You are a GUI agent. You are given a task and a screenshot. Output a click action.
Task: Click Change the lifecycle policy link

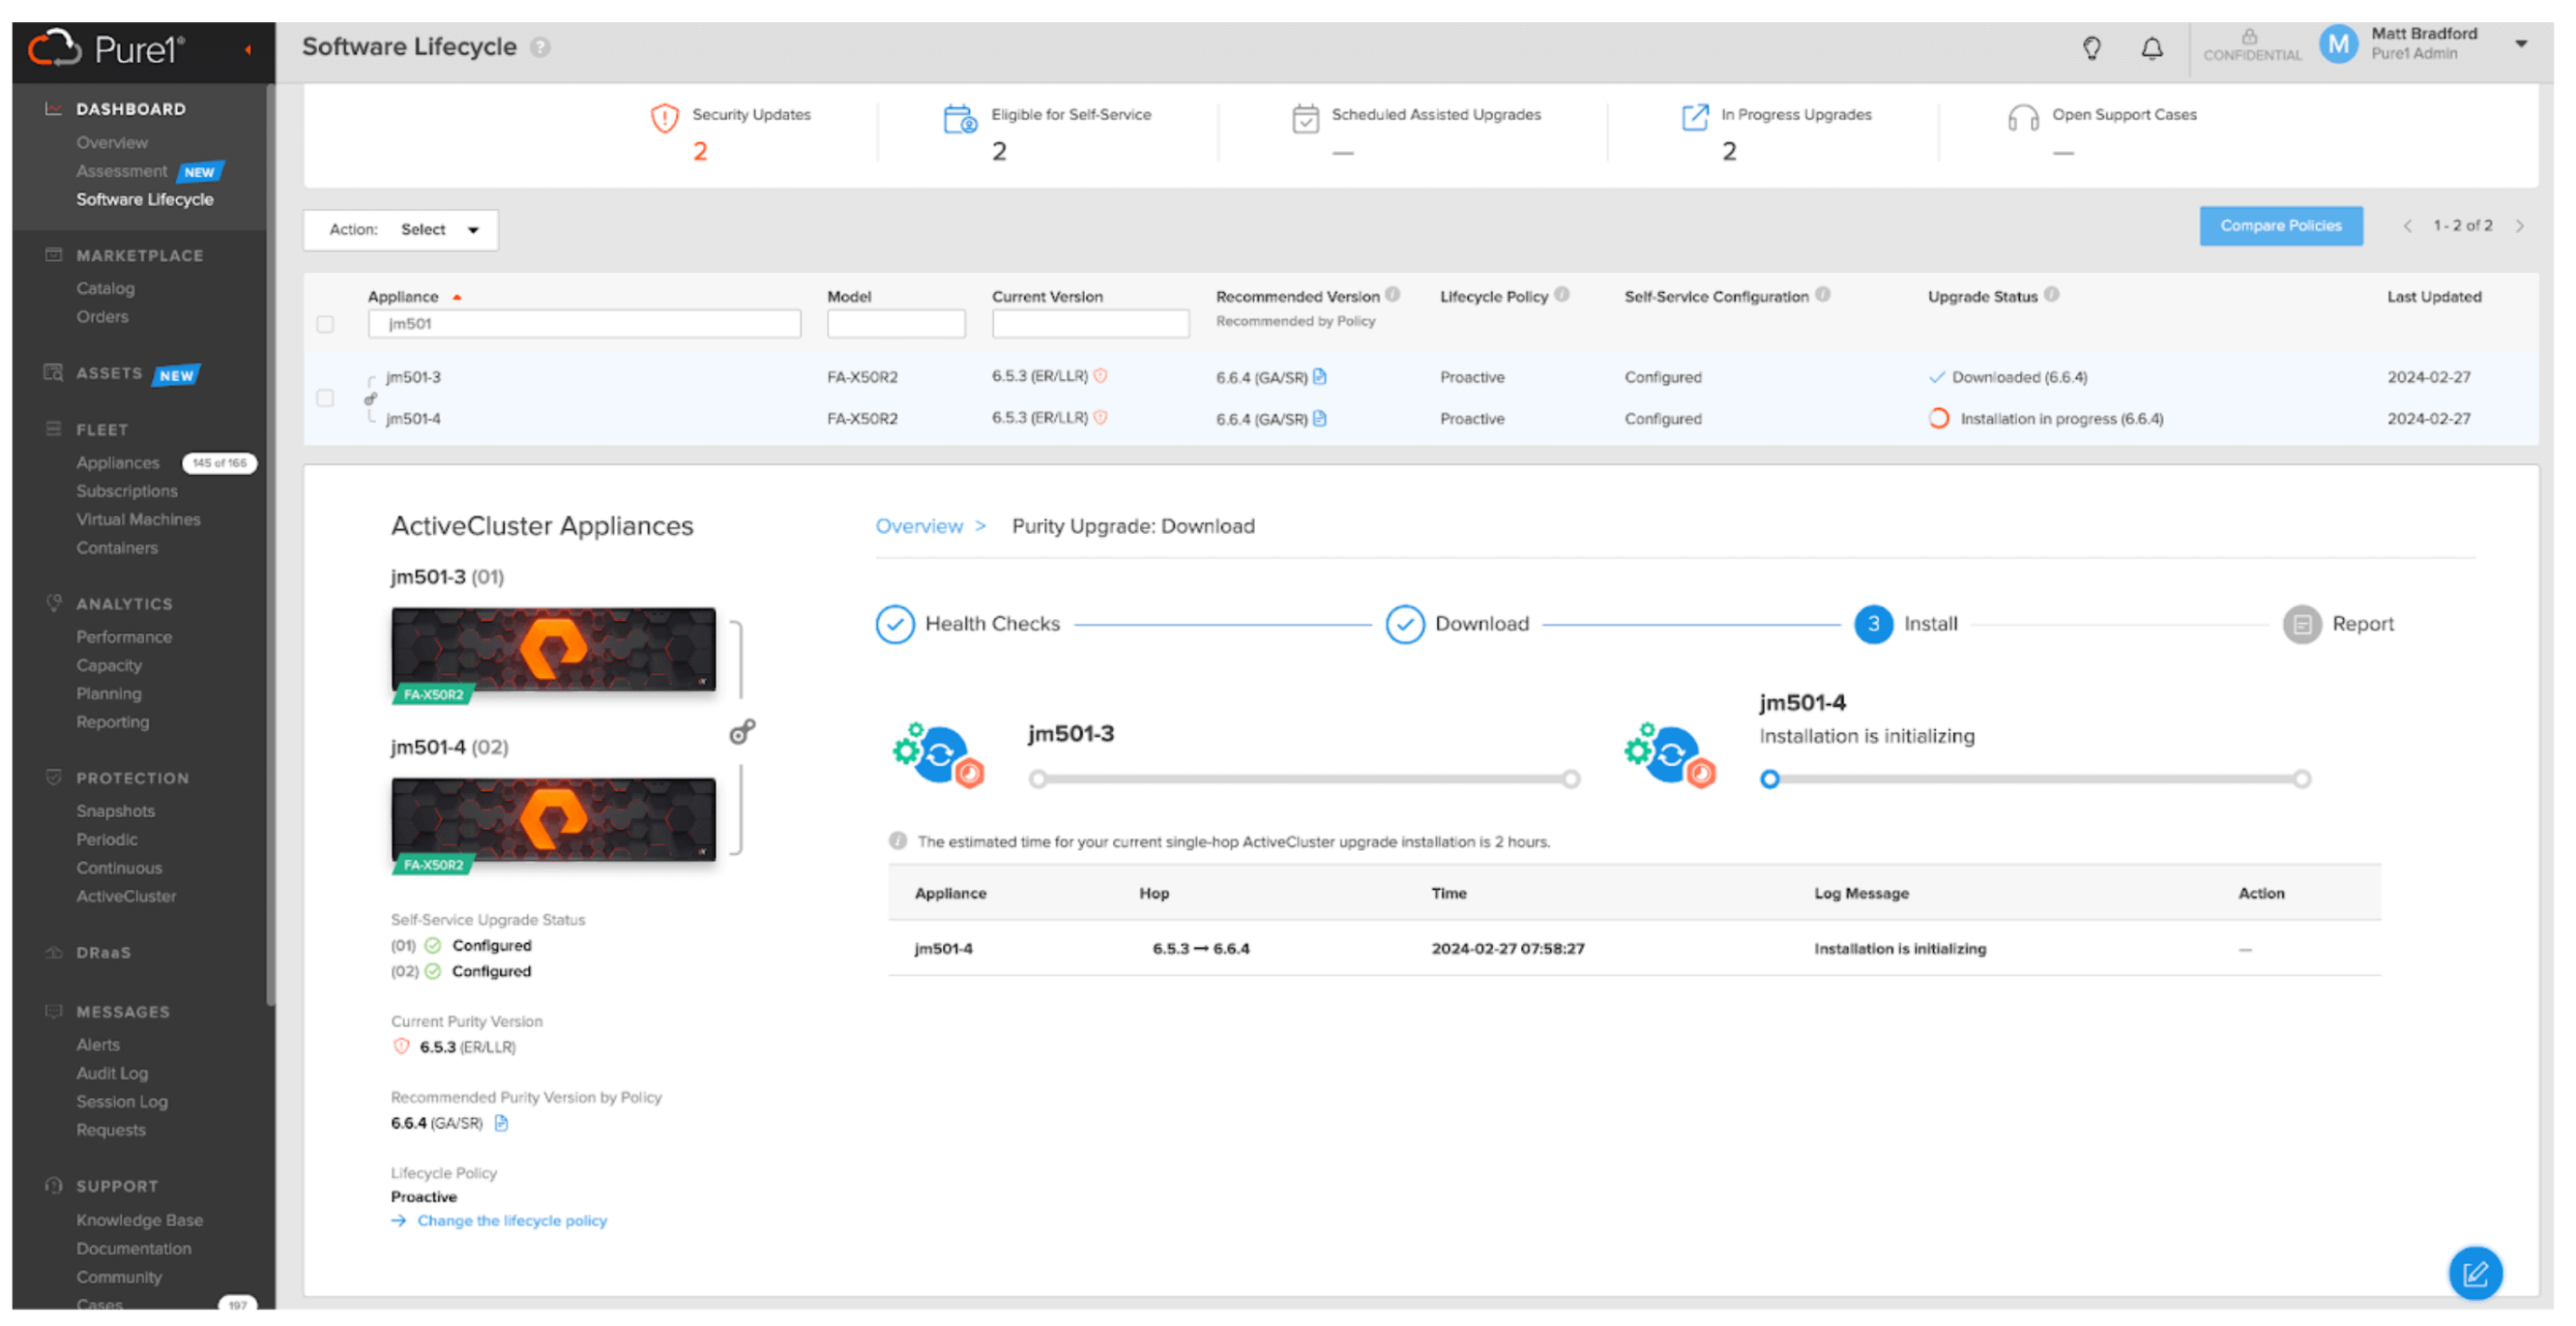511,1221
